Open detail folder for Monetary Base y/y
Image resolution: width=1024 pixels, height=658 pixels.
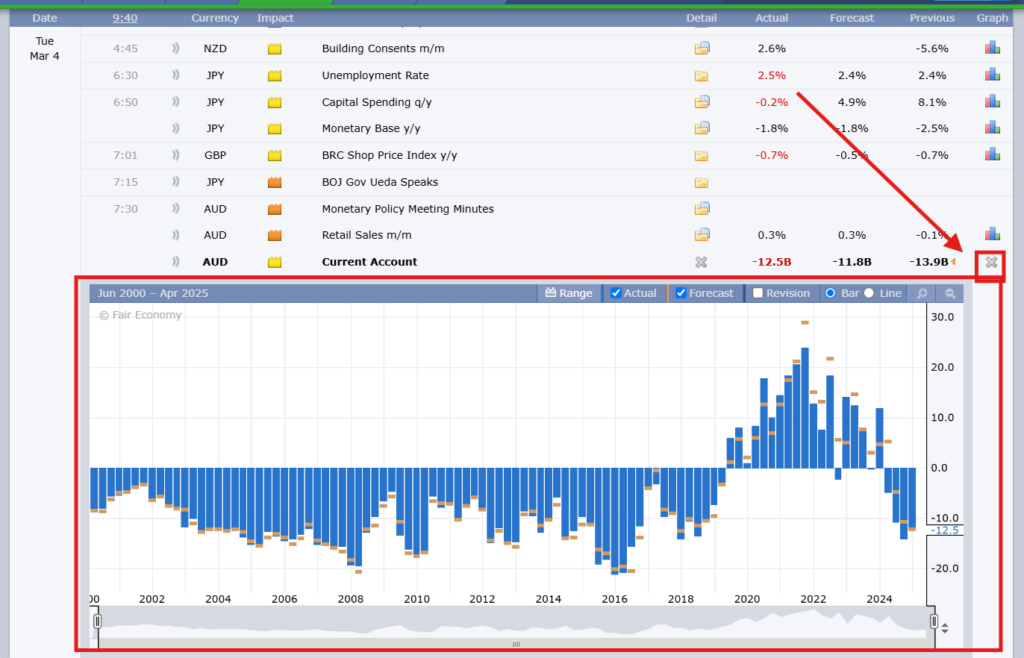click(701, 128)
